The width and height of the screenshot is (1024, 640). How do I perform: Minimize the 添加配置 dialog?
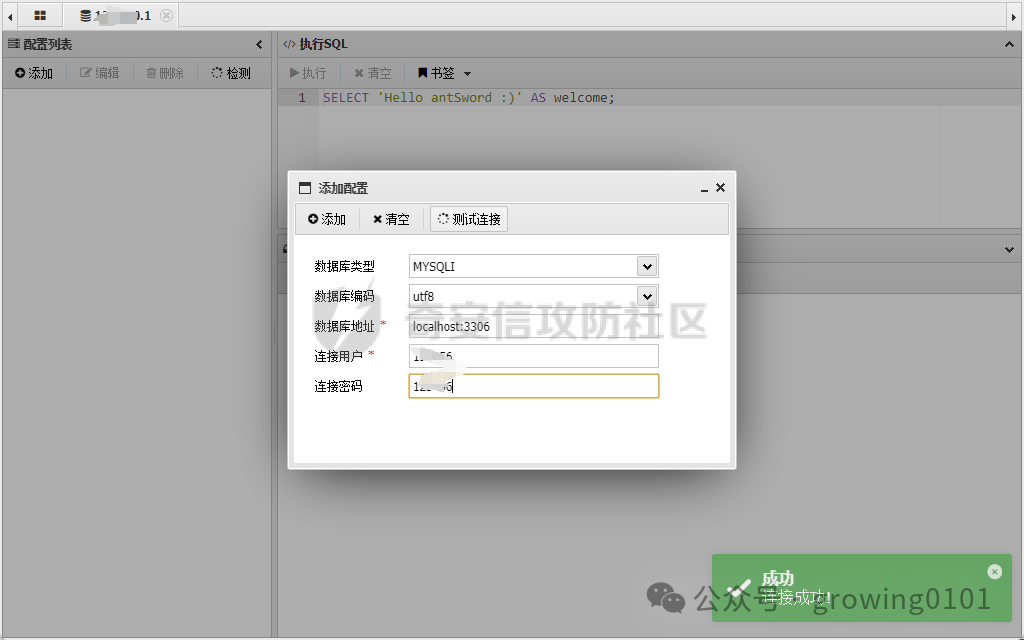[x=704, y=189]
